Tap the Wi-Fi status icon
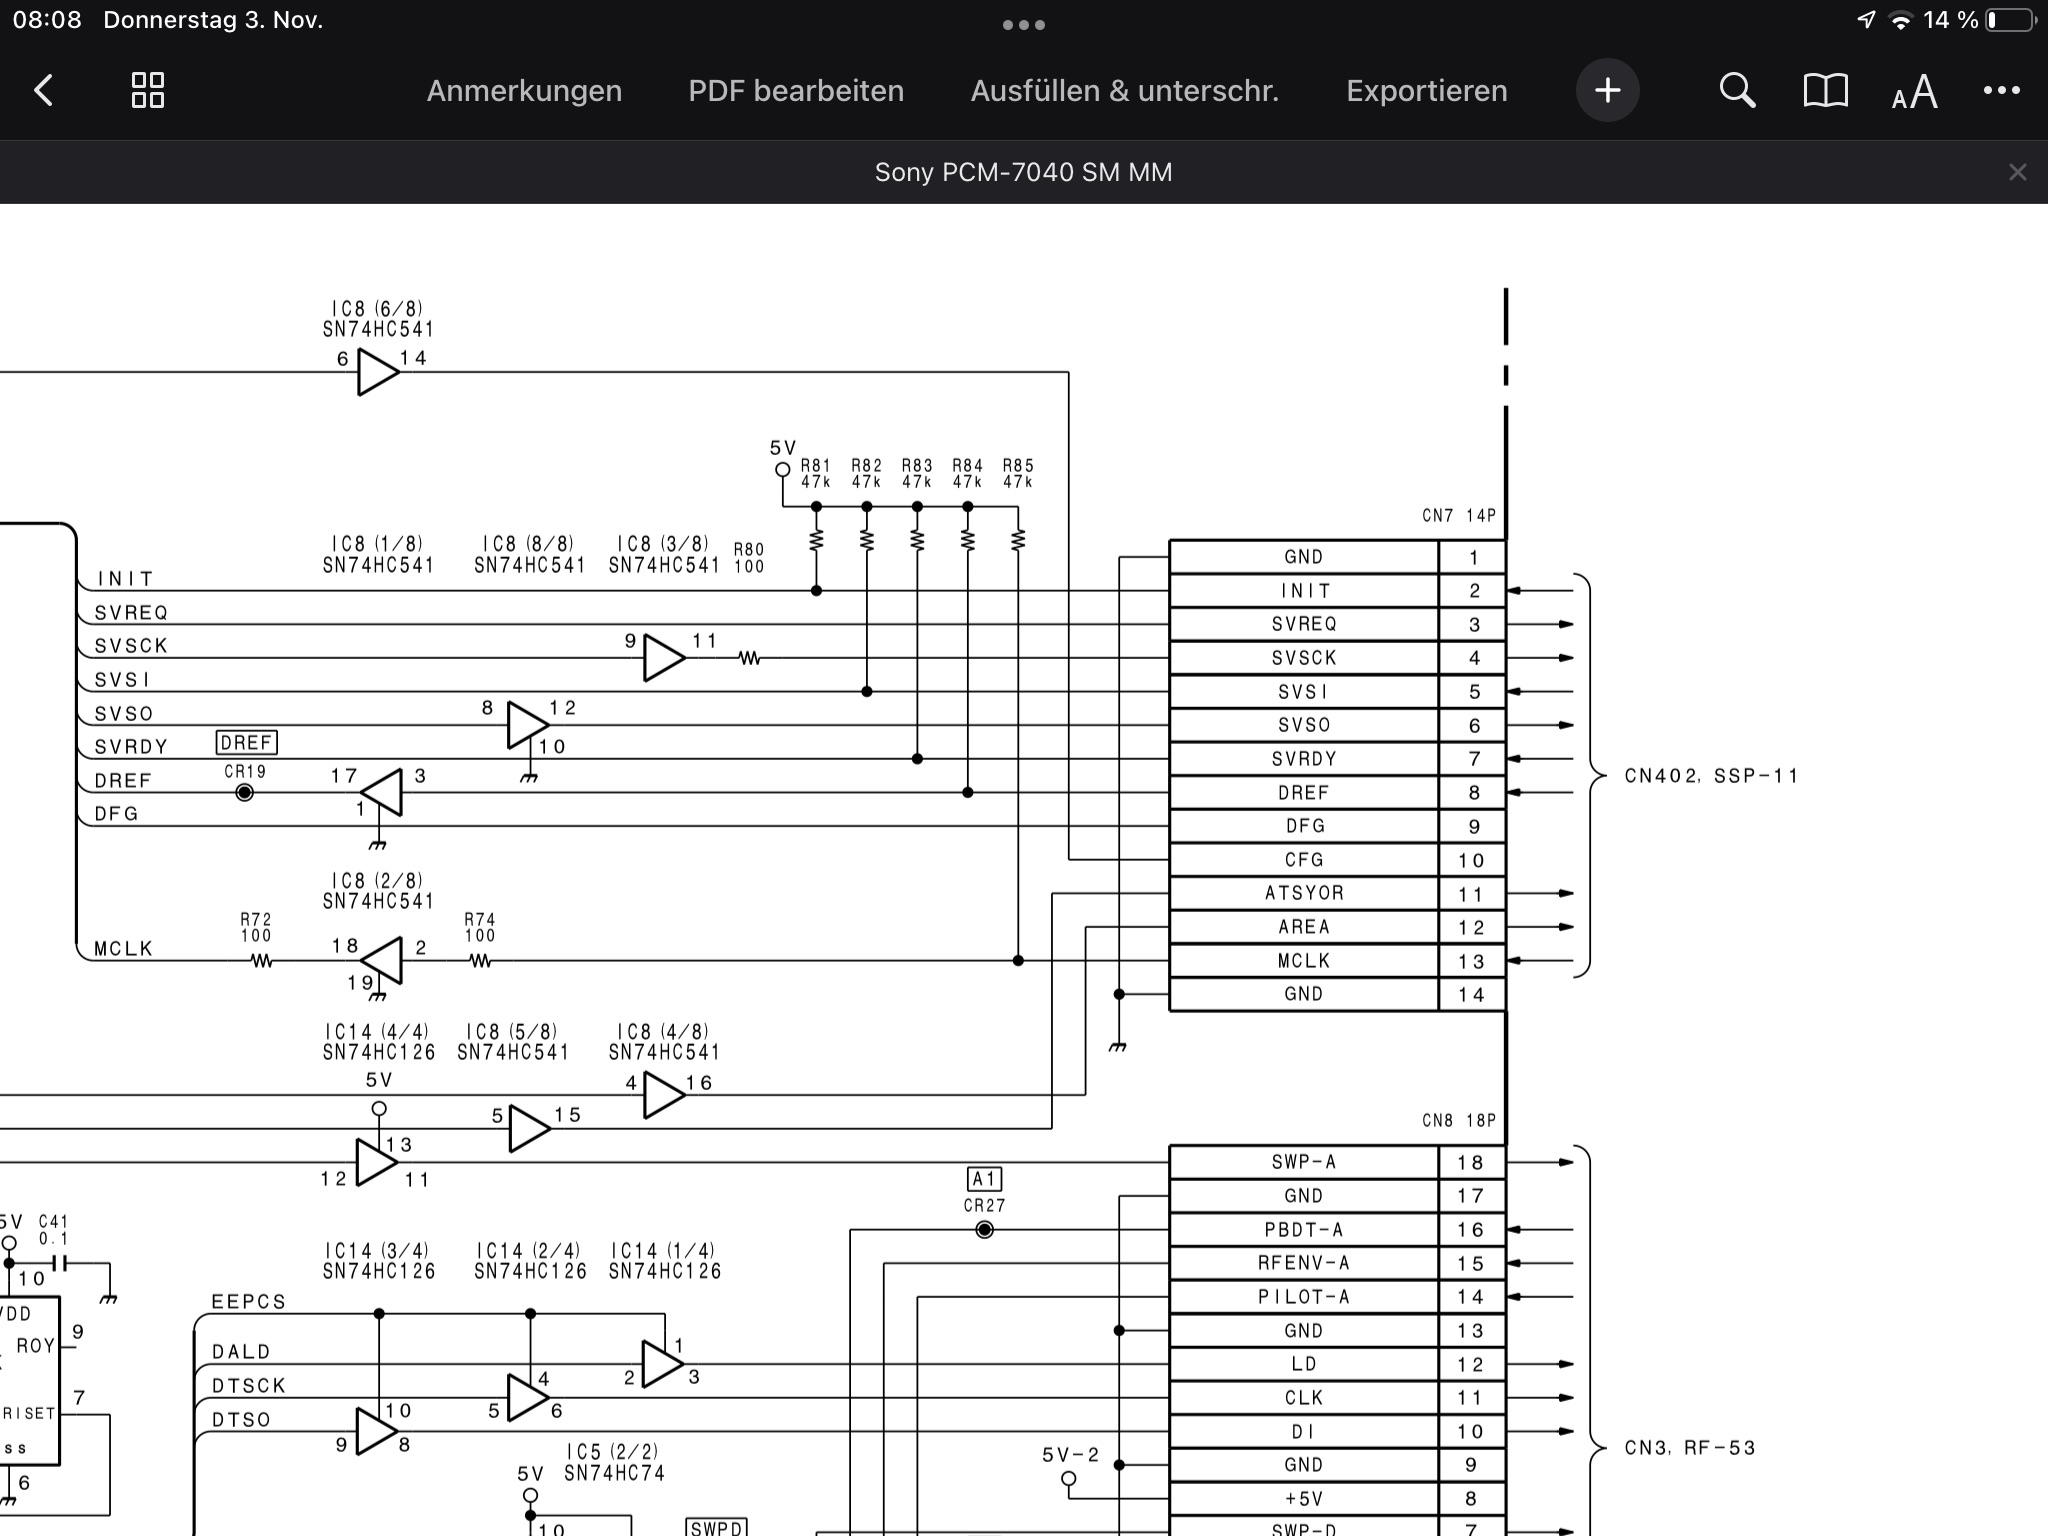The width and height of the screenshot is (2048, 1536). (1900, 21)
